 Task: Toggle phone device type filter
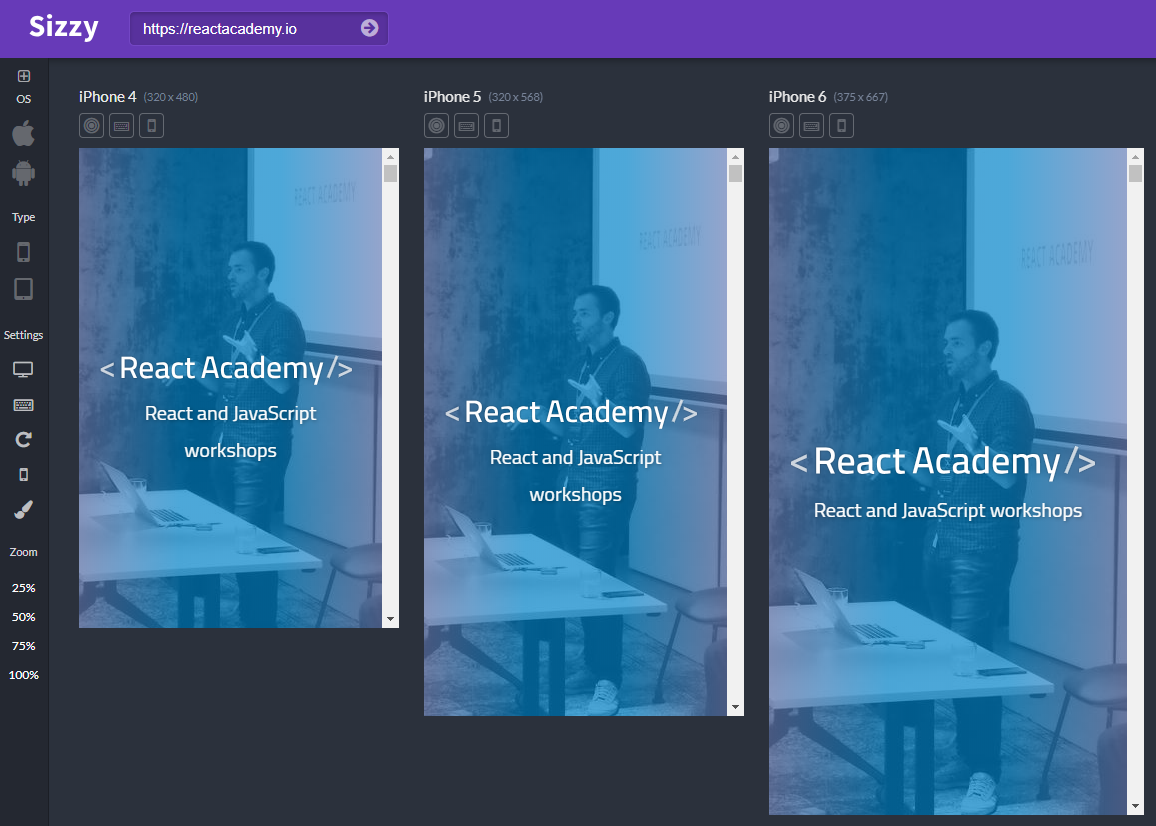click(x=24, y=252)
